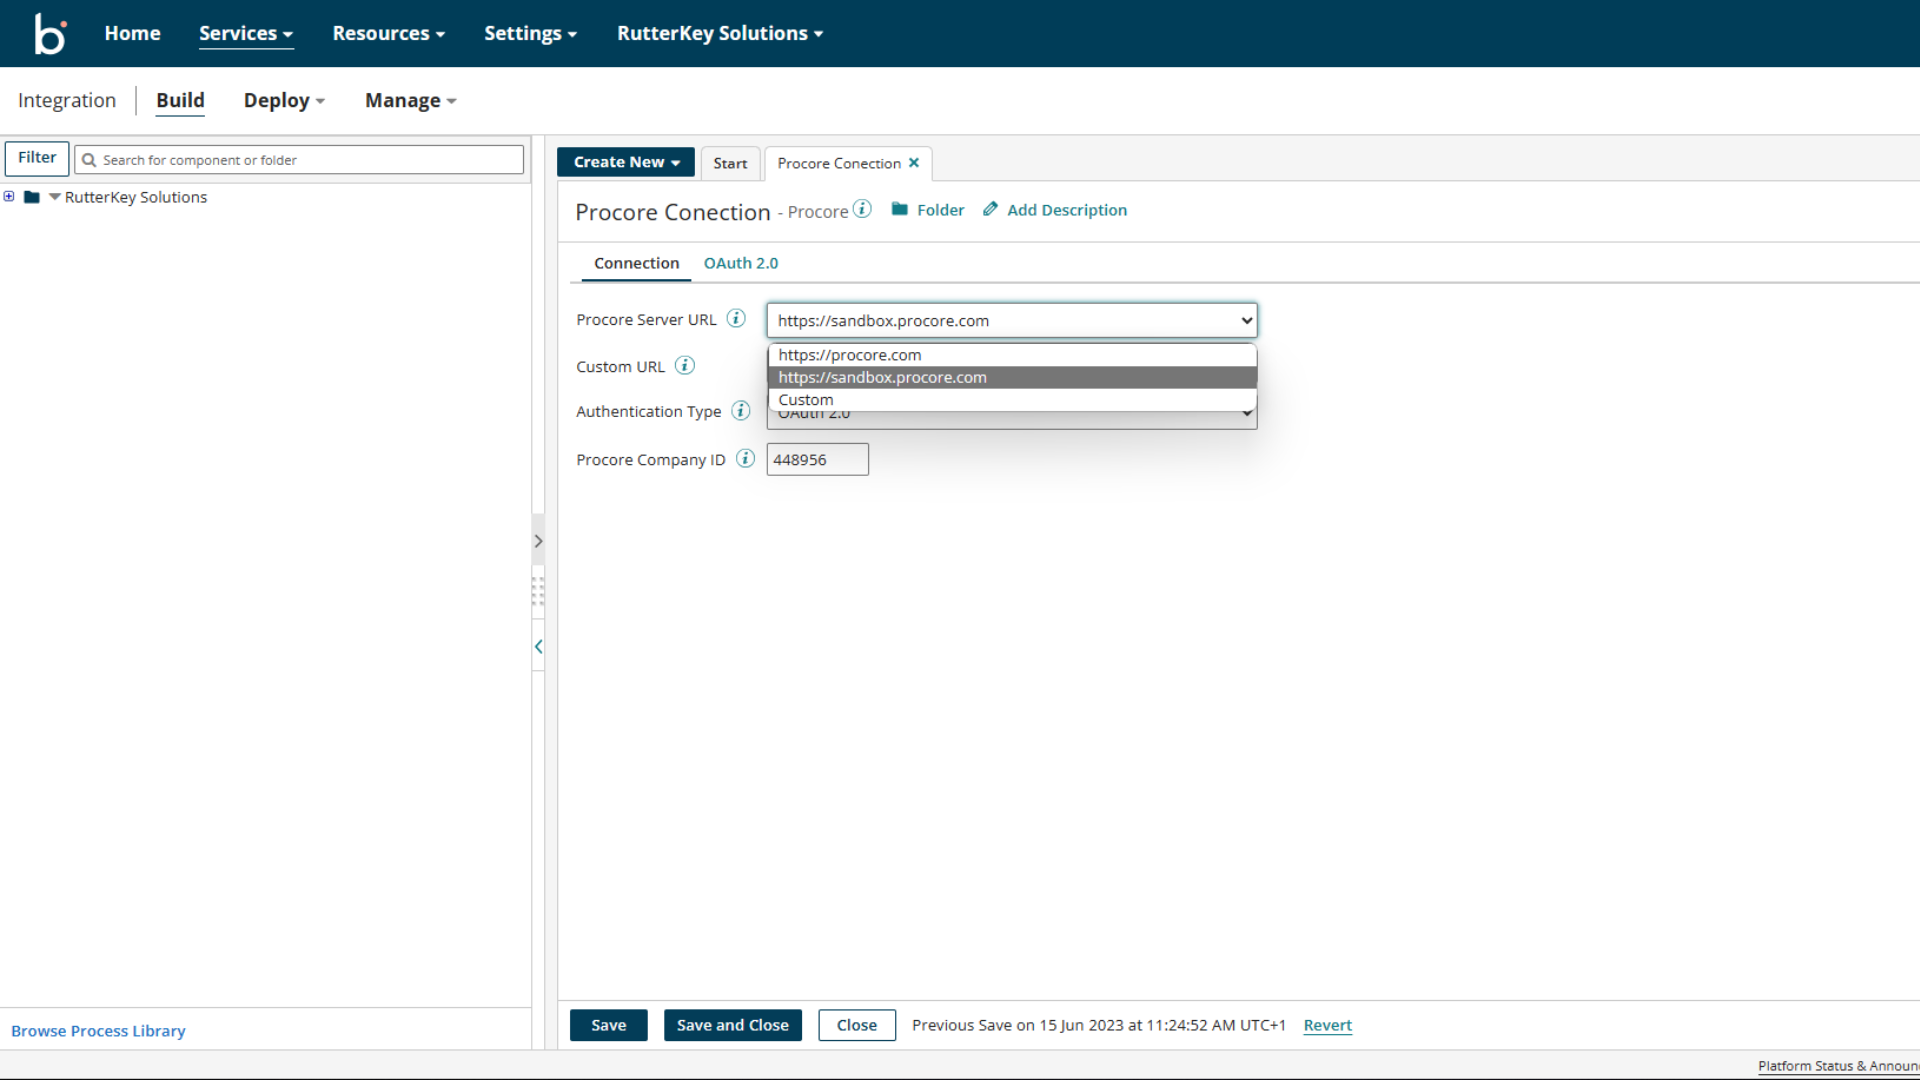Click the panel divider drag handle

click(538, 592)
